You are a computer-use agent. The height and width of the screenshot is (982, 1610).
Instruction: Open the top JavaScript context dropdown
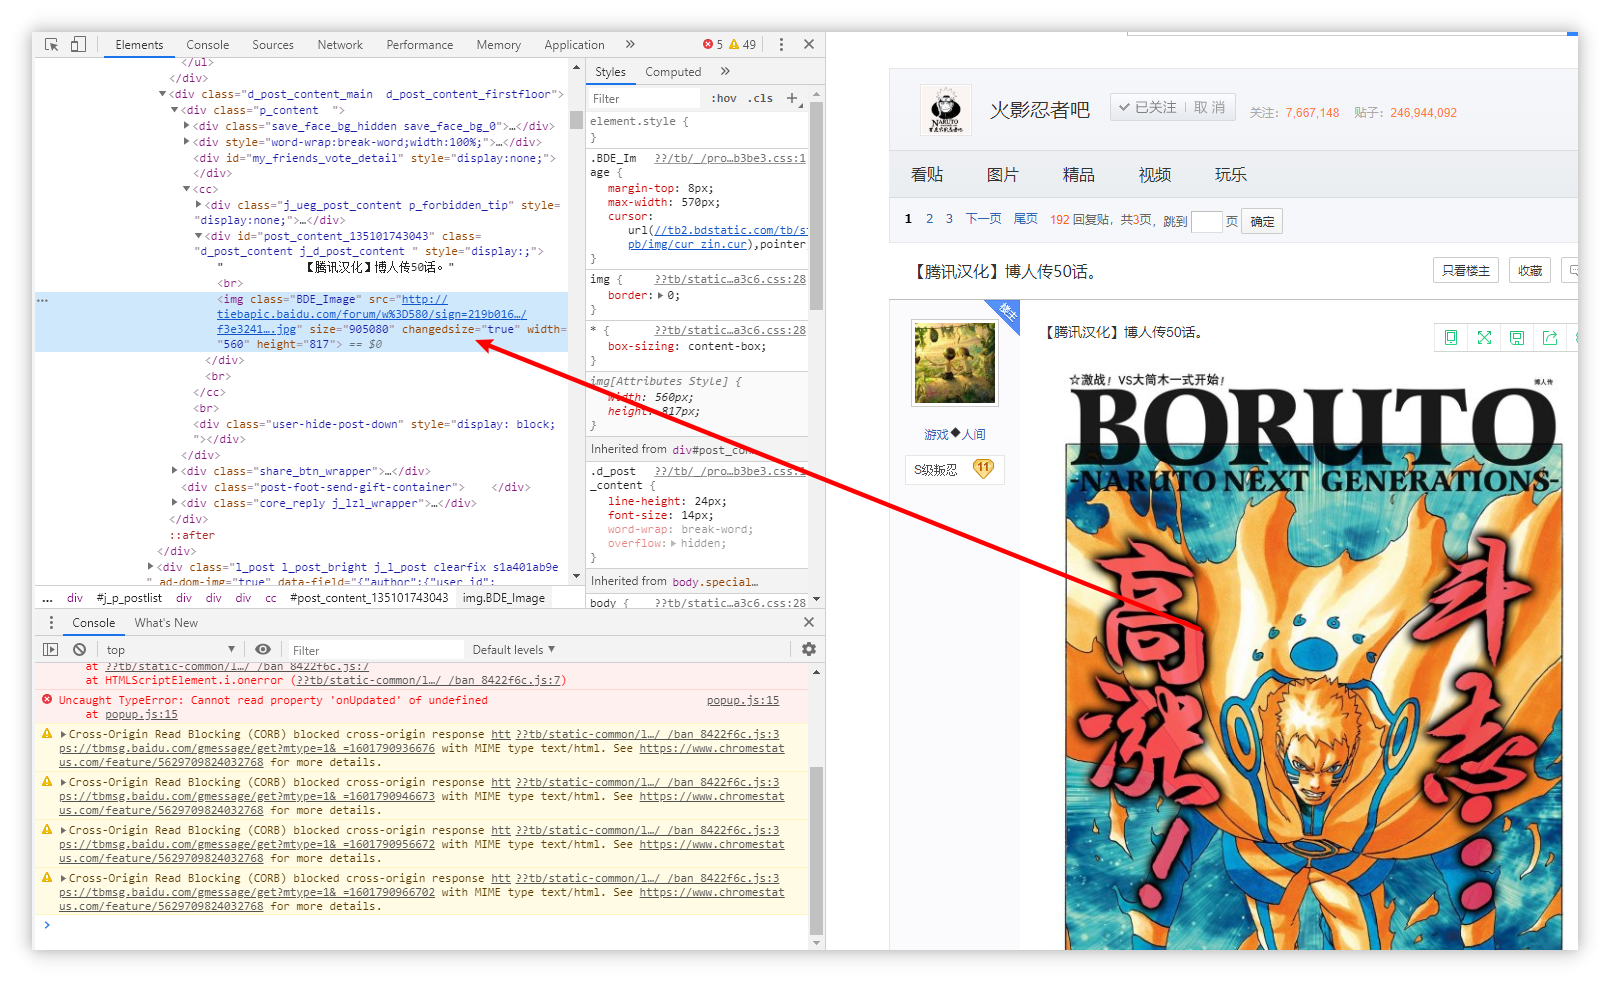tap(170, 650)
